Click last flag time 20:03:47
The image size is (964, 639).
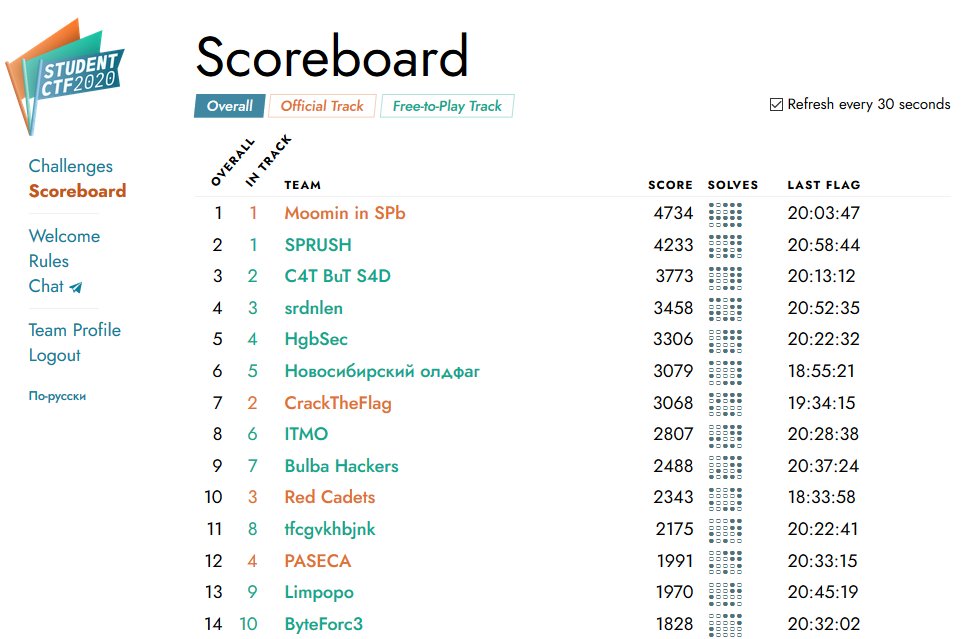pos(824,213)
